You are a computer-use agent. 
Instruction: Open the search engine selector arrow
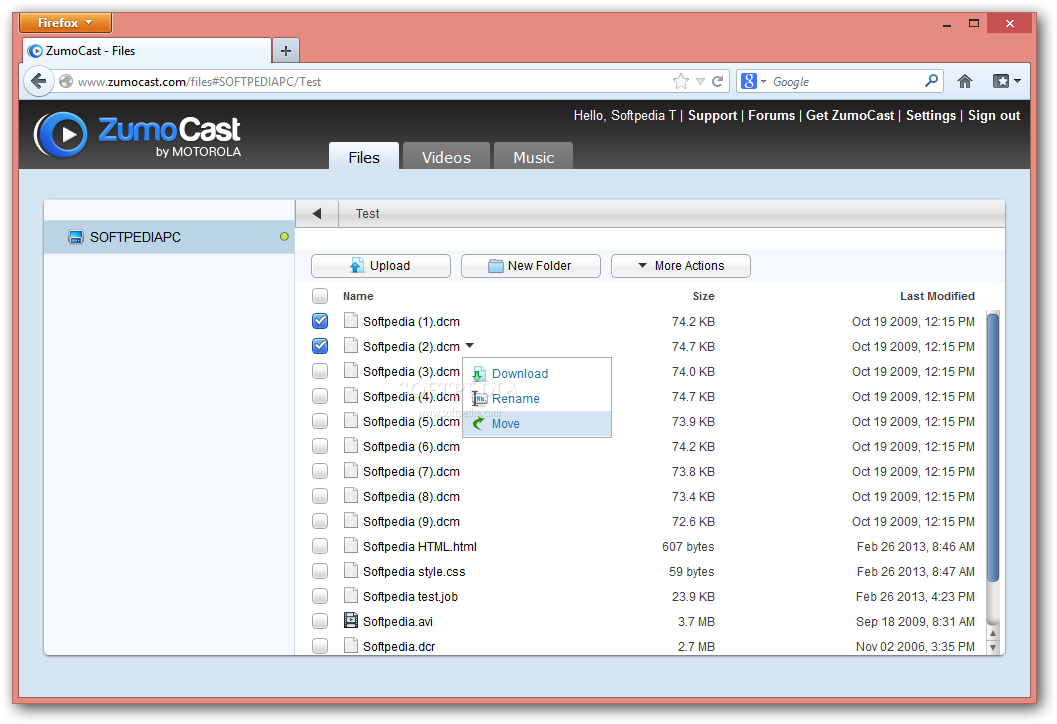click(764, 82)
